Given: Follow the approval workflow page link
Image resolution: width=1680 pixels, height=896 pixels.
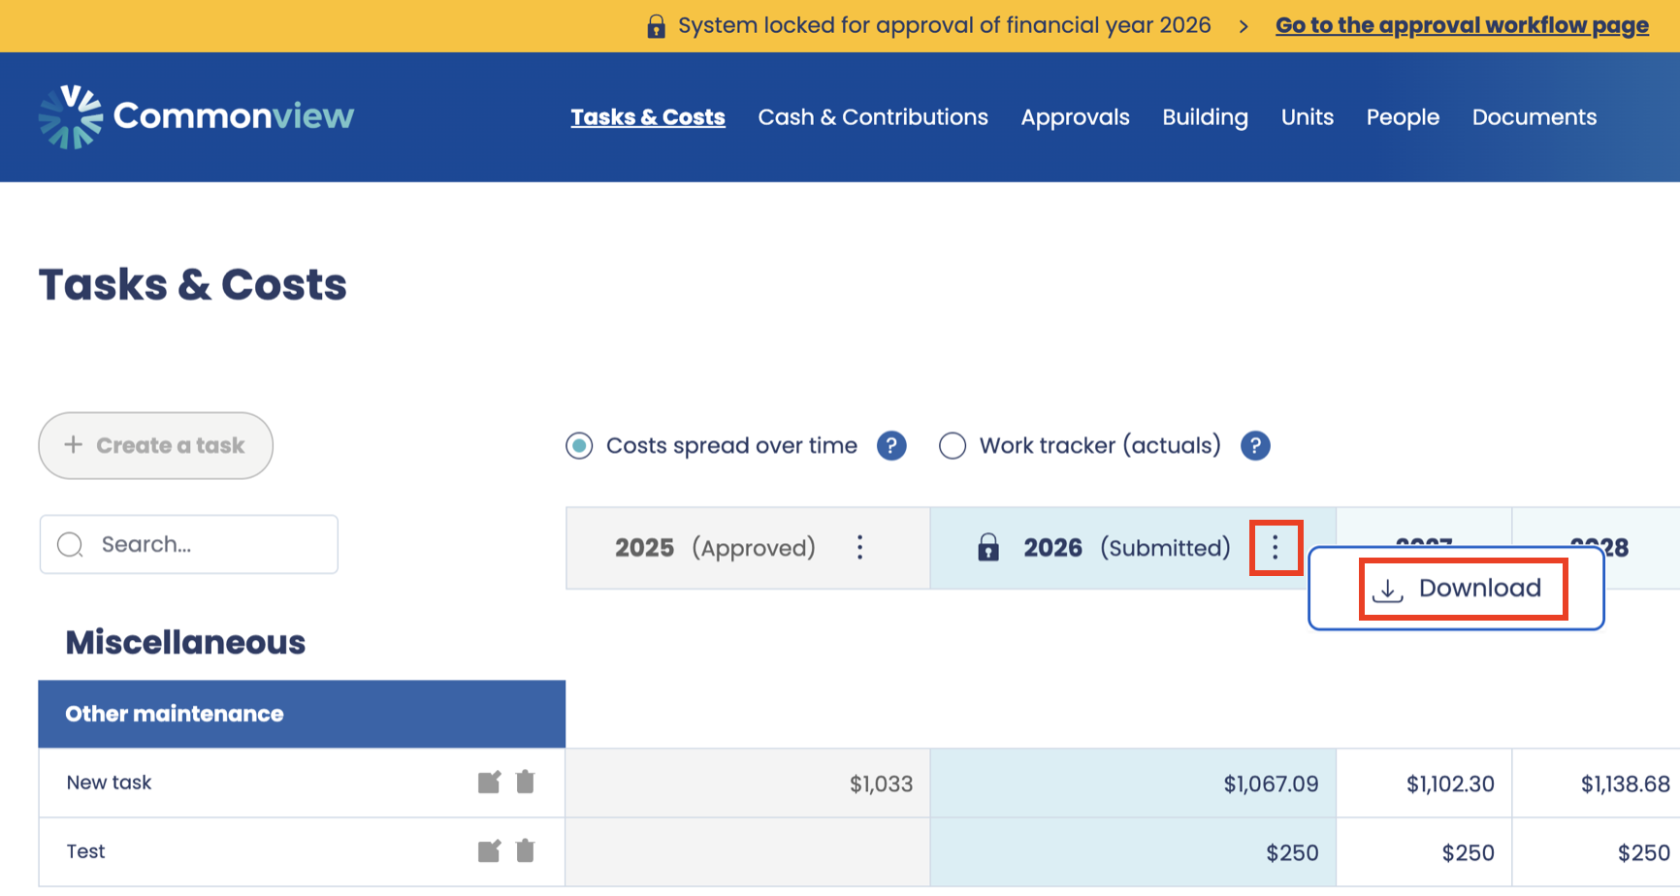Looking at the screenshot, I should 1461,25.
